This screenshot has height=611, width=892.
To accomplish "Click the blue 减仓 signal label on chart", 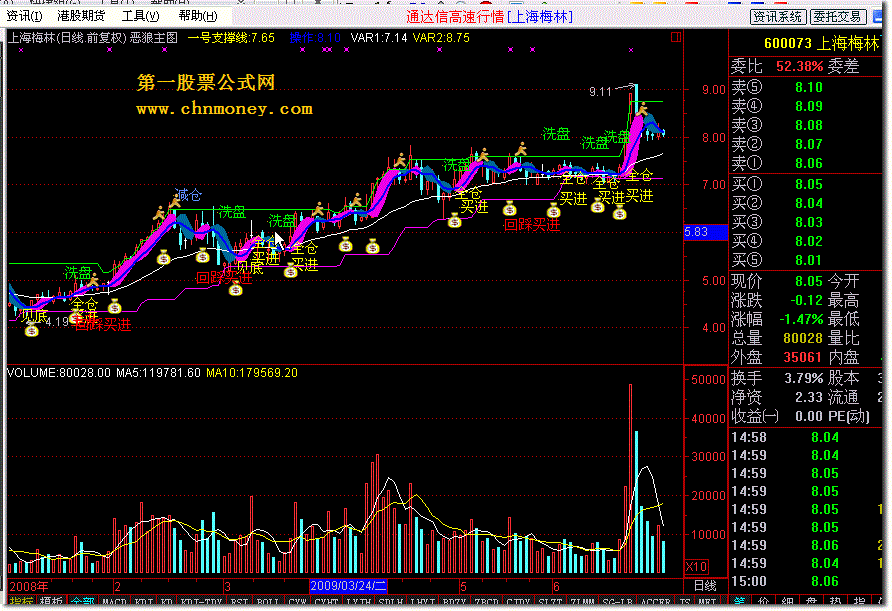I will coord(188,195).
